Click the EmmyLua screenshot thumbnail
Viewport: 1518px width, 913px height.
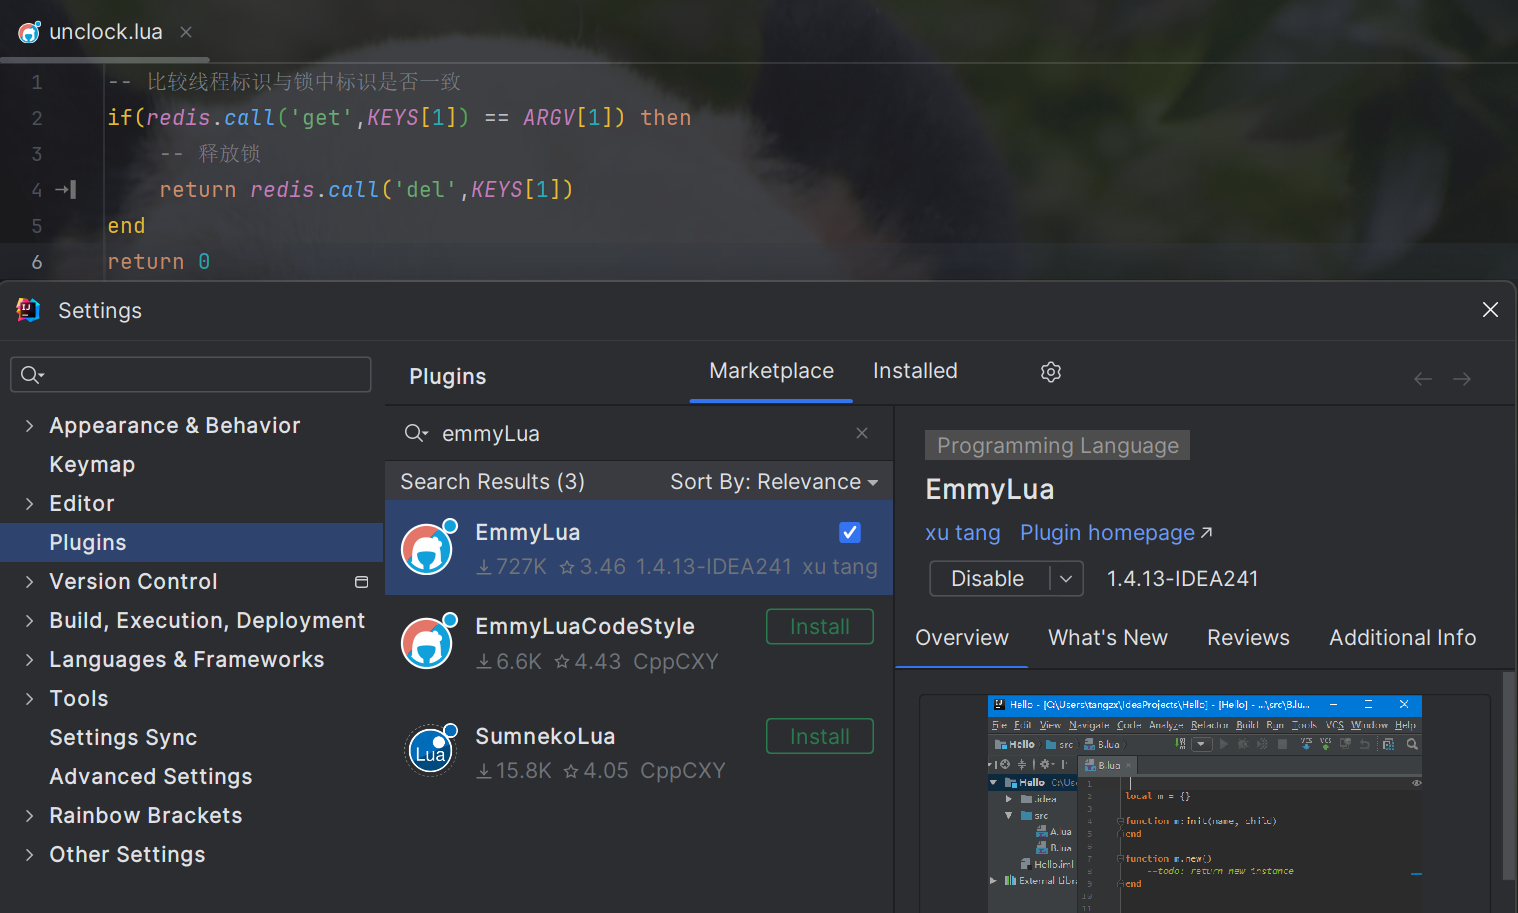(x=1204, y=803)
